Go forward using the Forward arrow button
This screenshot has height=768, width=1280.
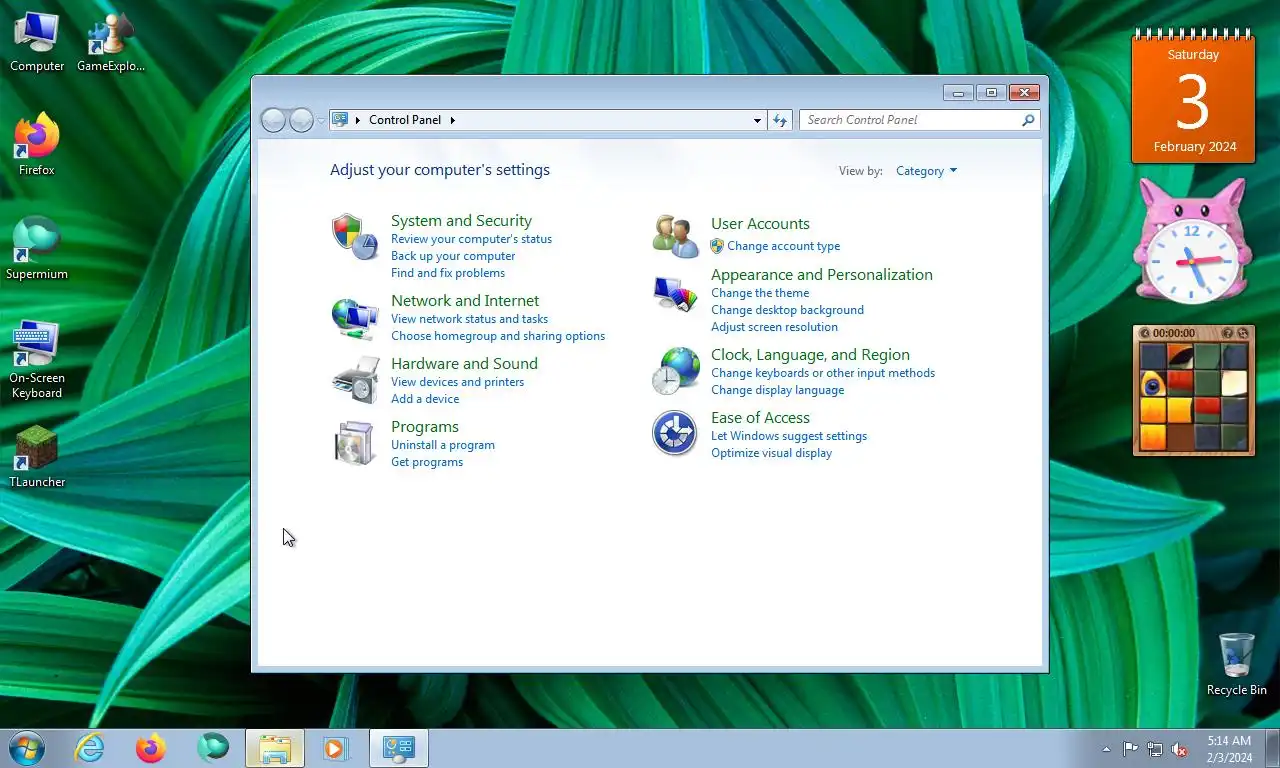(x=301, y=120)
